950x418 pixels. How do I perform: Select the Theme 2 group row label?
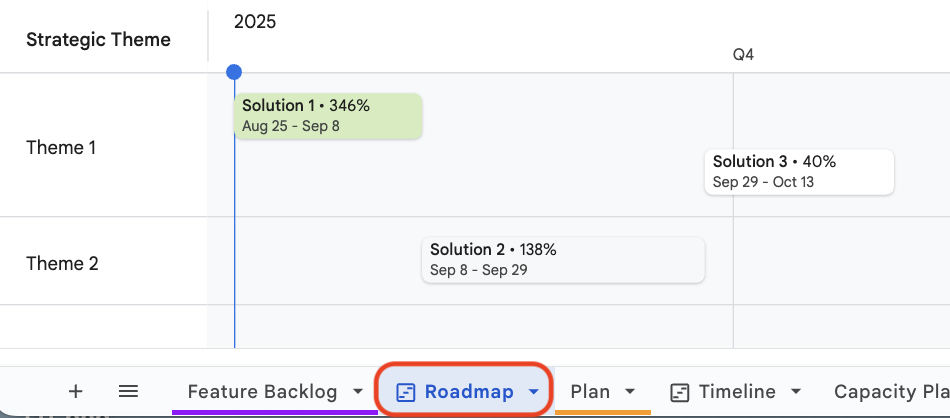[x=62, y=264]
